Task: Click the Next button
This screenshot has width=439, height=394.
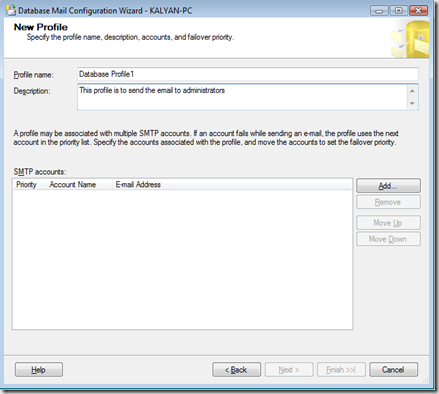Action: (x=289, y=370)
